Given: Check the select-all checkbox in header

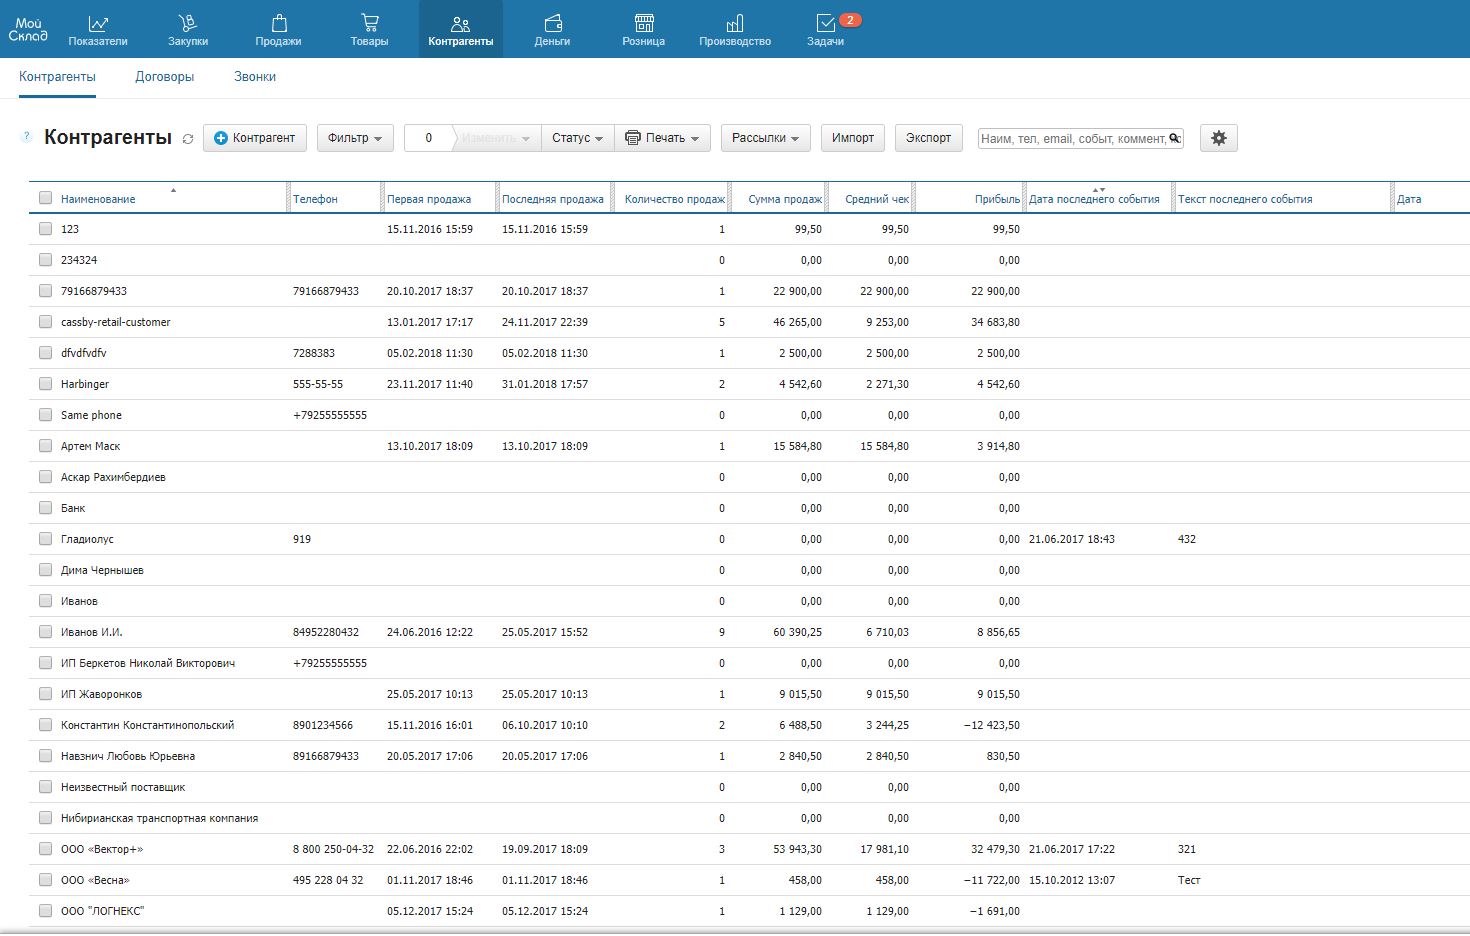Looking at the screenshot, I should click(45, 198).
